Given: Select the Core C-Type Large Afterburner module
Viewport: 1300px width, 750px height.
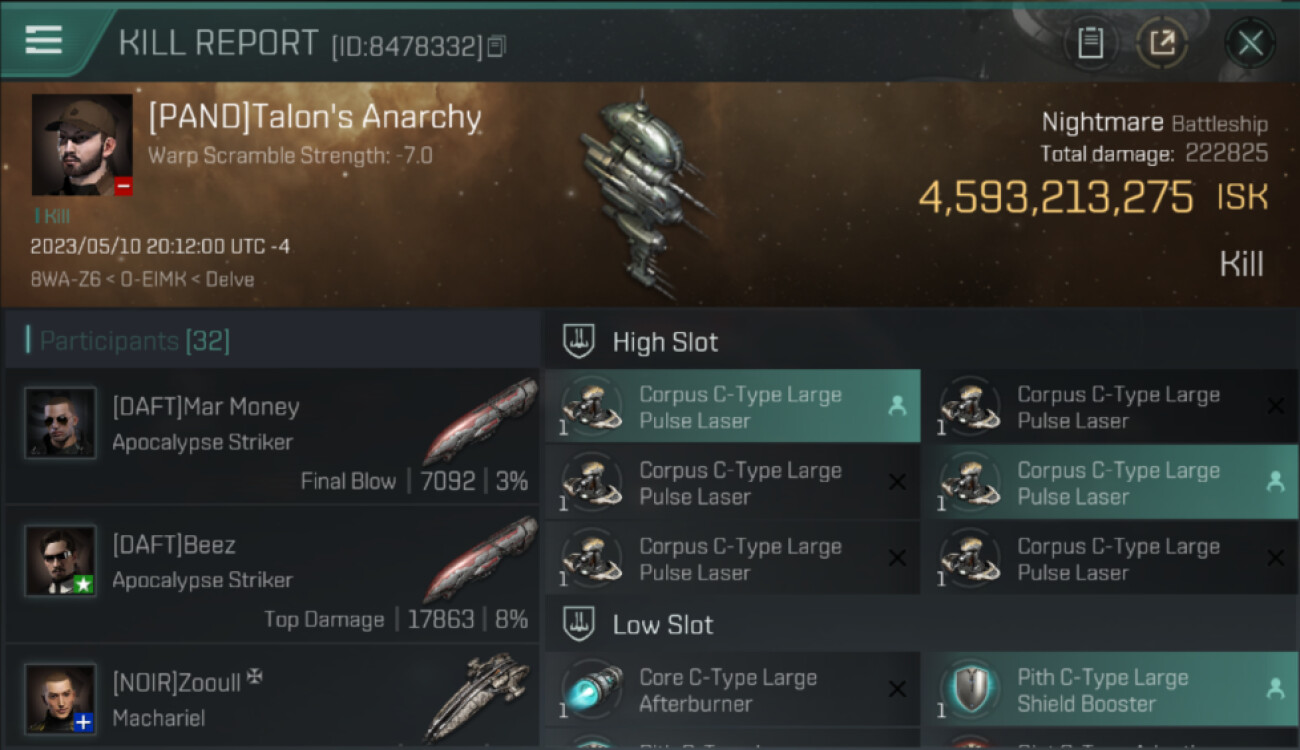Looking at the screenshot, I should pyautogui.click(x=733, y=690).
